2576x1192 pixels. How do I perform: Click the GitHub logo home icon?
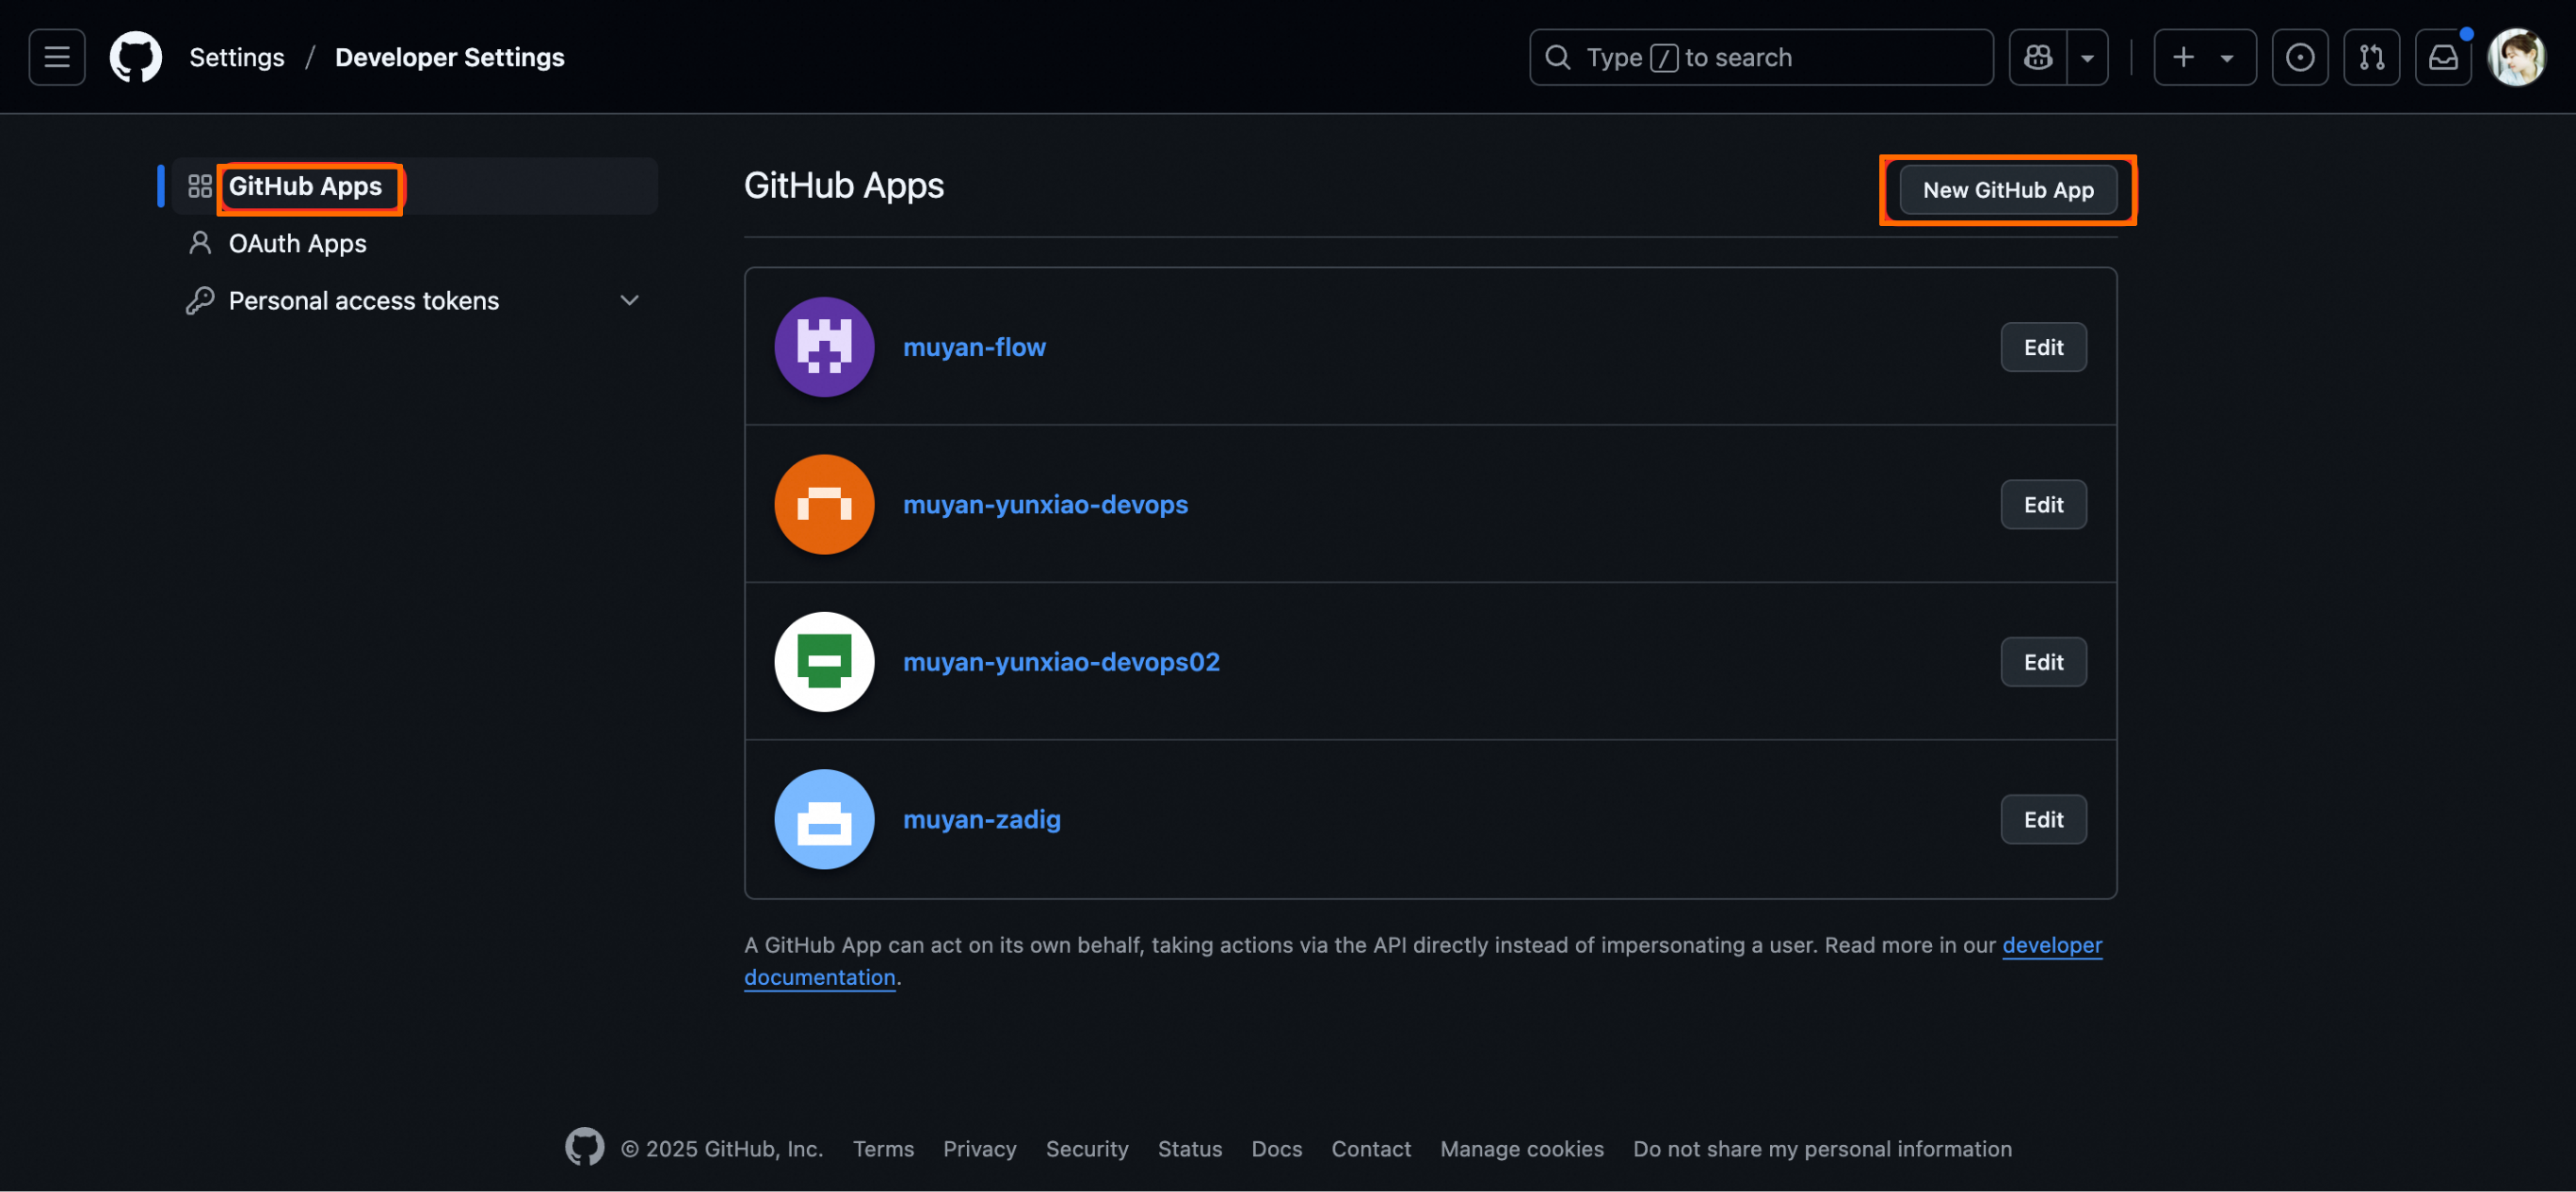point(135,57)
